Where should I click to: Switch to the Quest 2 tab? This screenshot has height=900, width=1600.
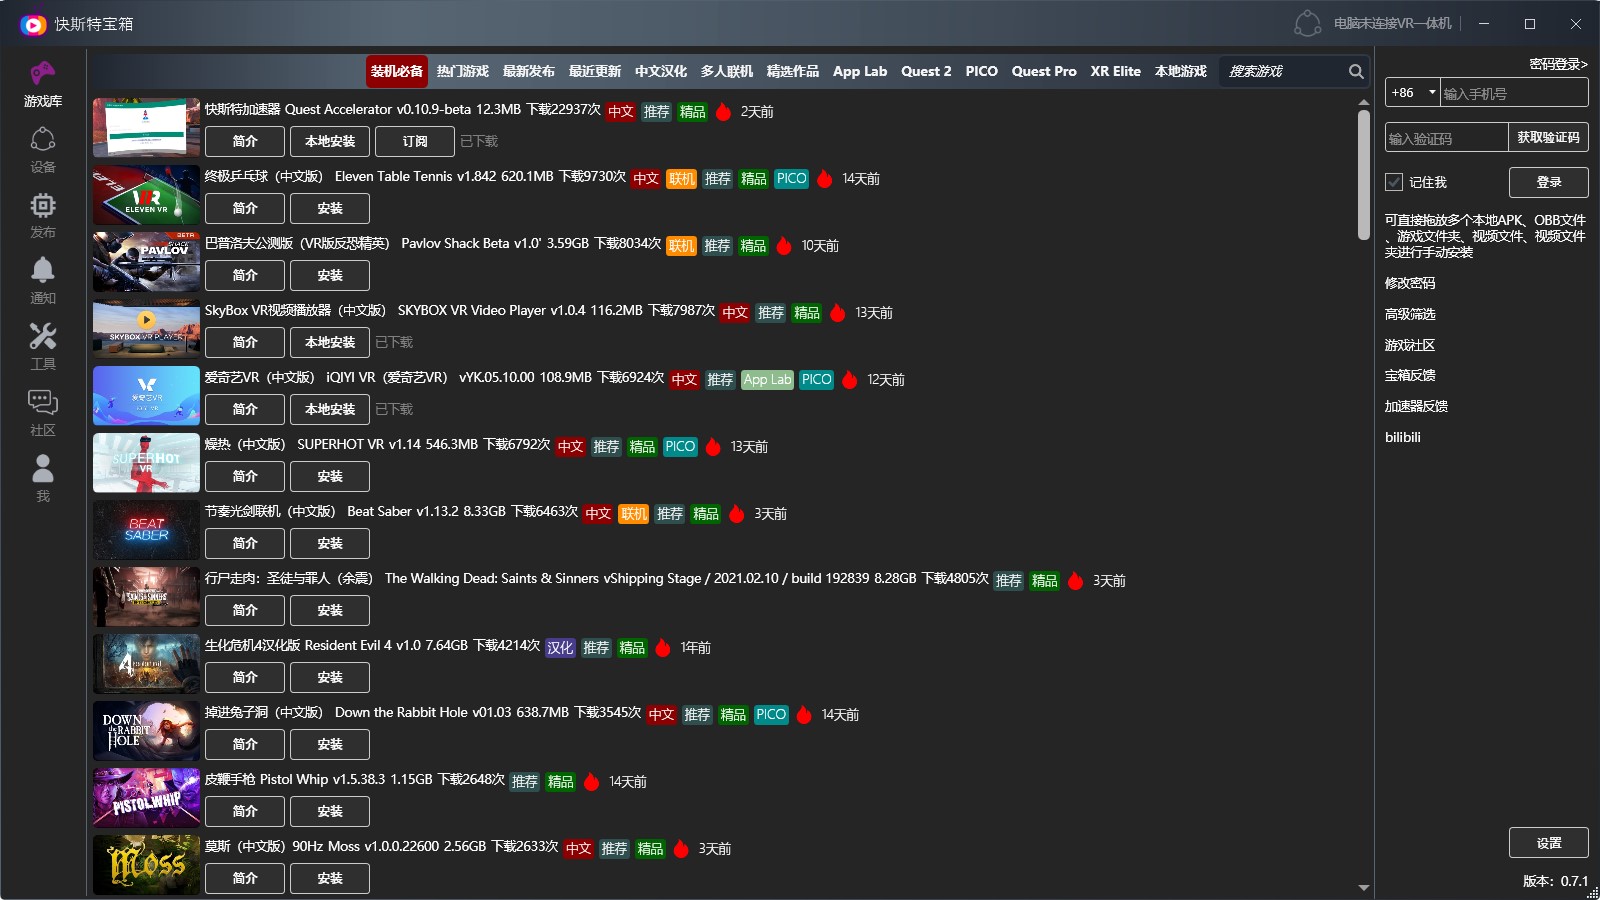(x=926, y=71)
